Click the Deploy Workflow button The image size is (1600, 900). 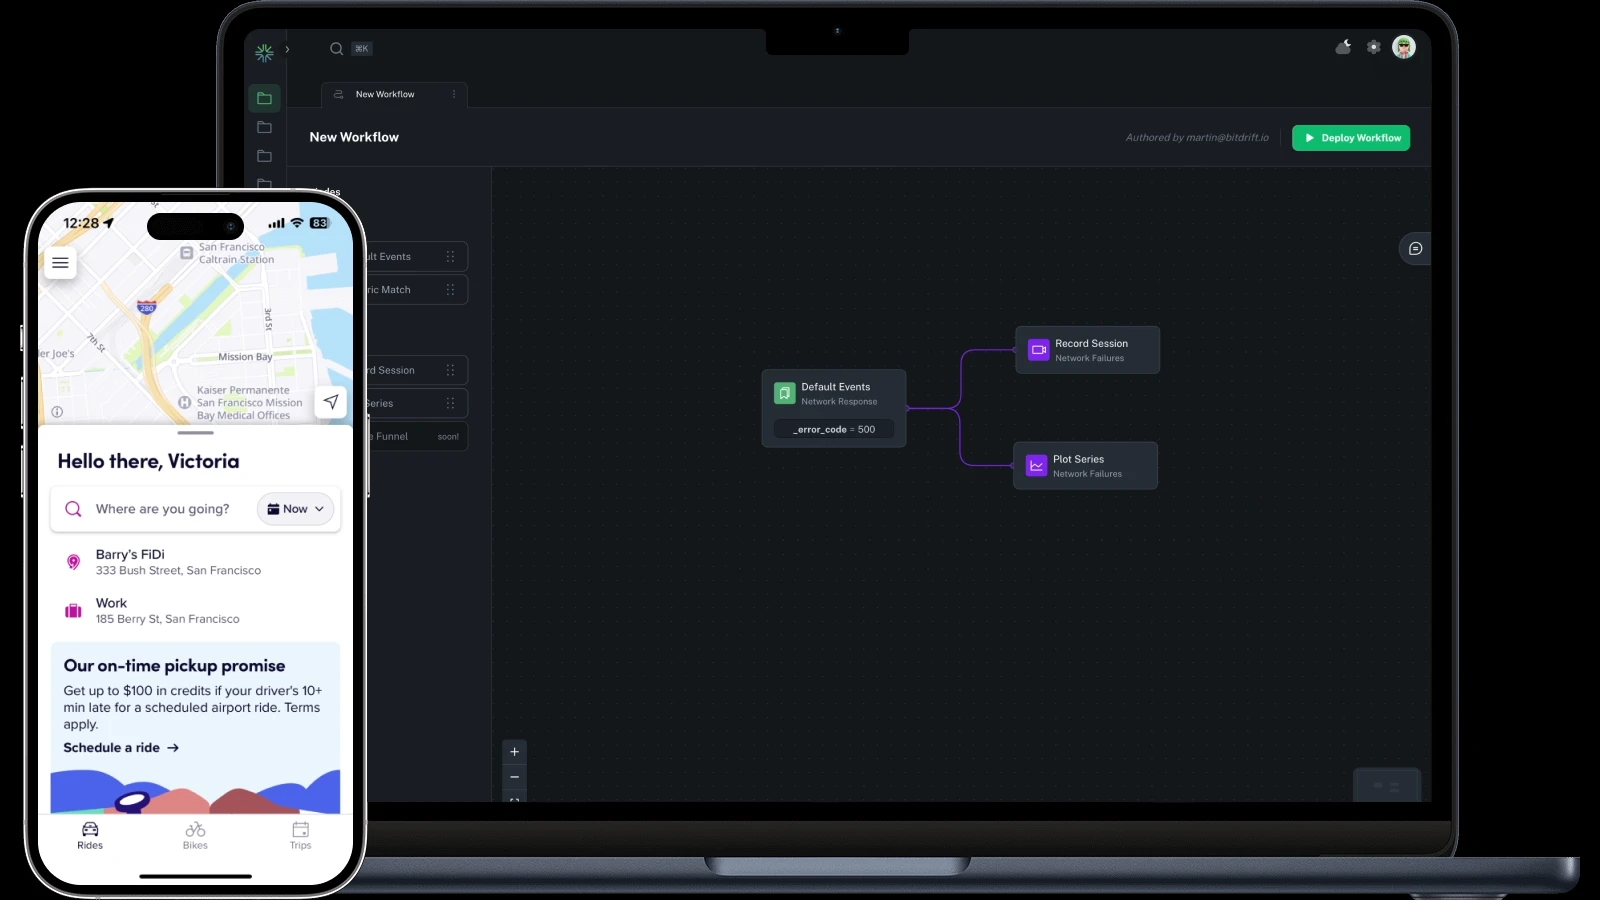pyautogui.click(x=1351, y=138)
